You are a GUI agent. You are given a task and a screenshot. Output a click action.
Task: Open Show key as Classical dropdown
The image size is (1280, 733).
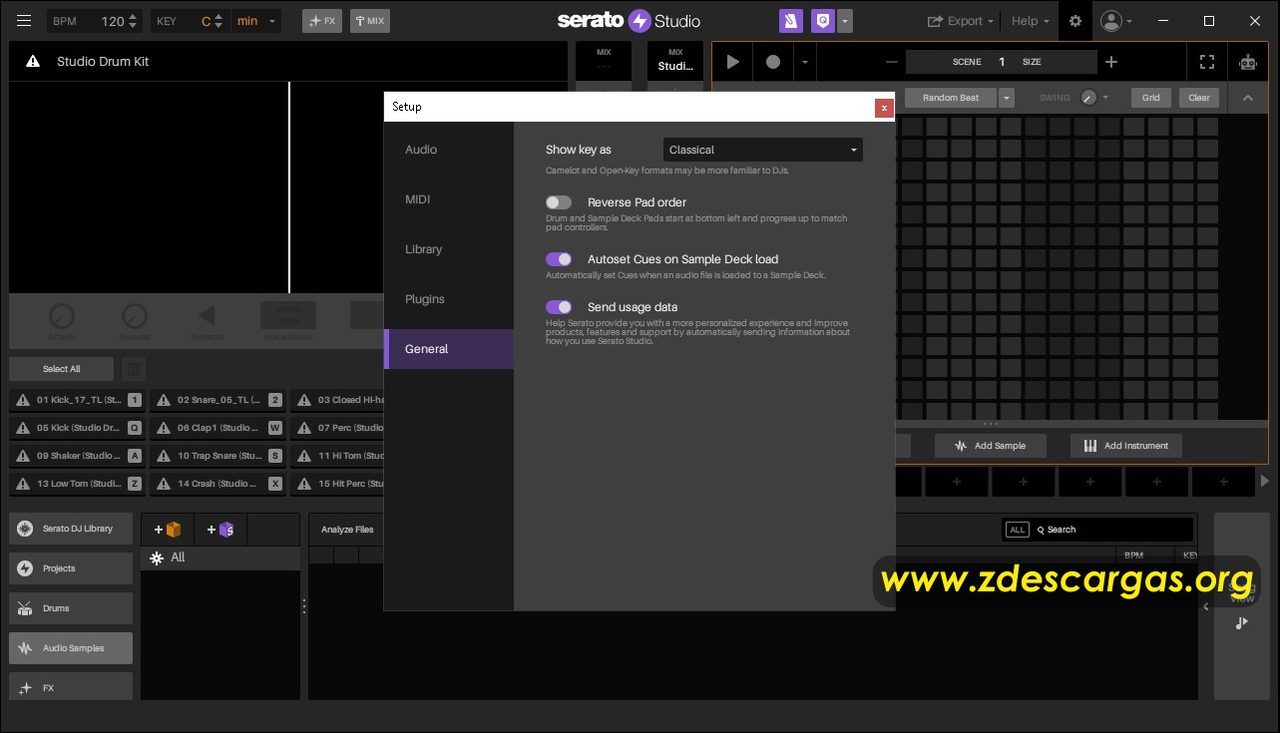[x=763, y=150]
